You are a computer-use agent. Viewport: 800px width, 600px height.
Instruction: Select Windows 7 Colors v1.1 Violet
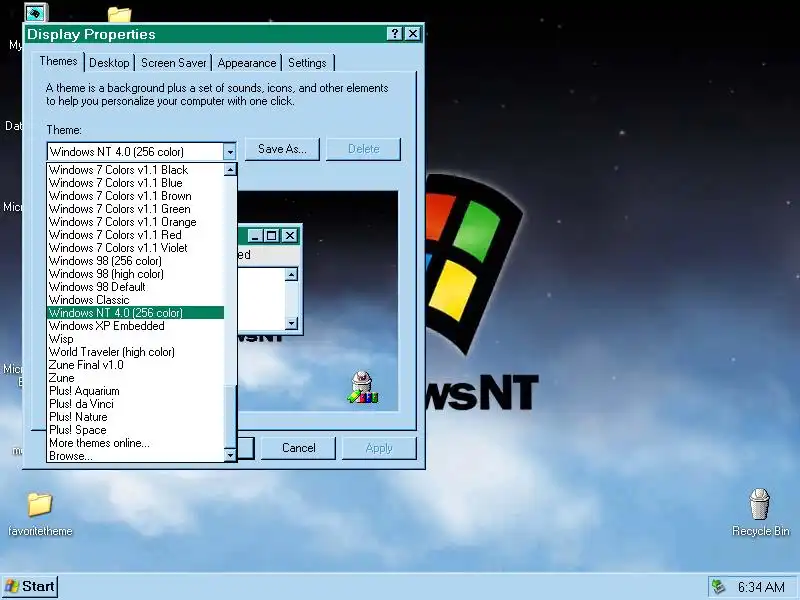pos(135,248)
